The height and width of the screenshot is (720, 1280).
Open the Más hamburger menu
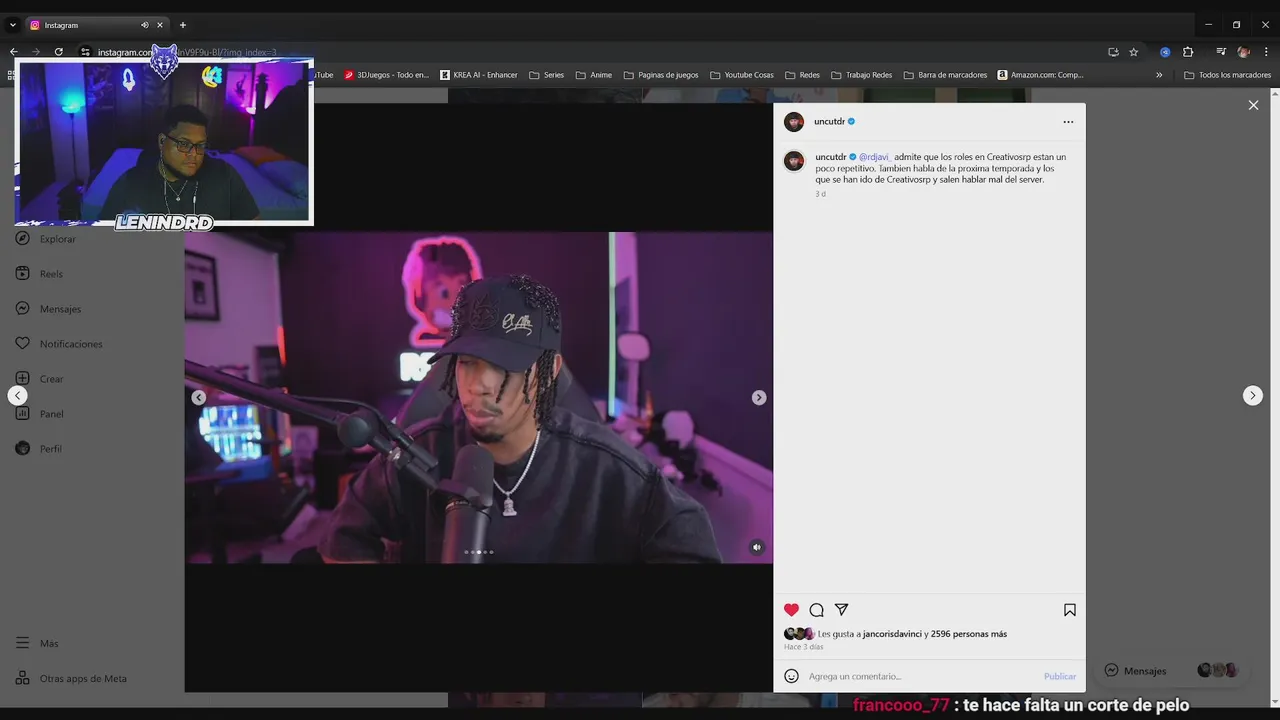coord(37,644)
